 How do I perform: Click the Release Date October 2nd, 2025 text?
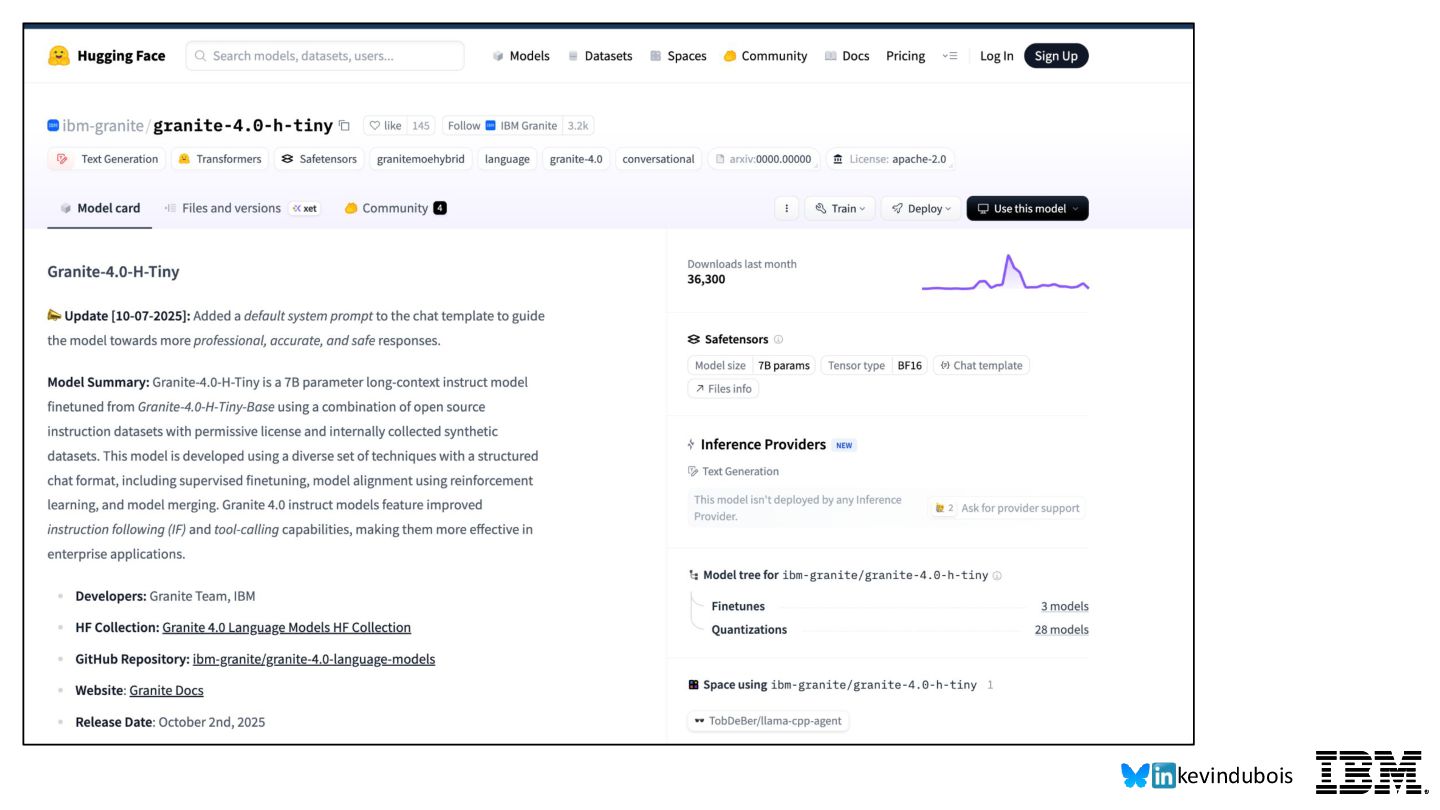coord(170,721)
